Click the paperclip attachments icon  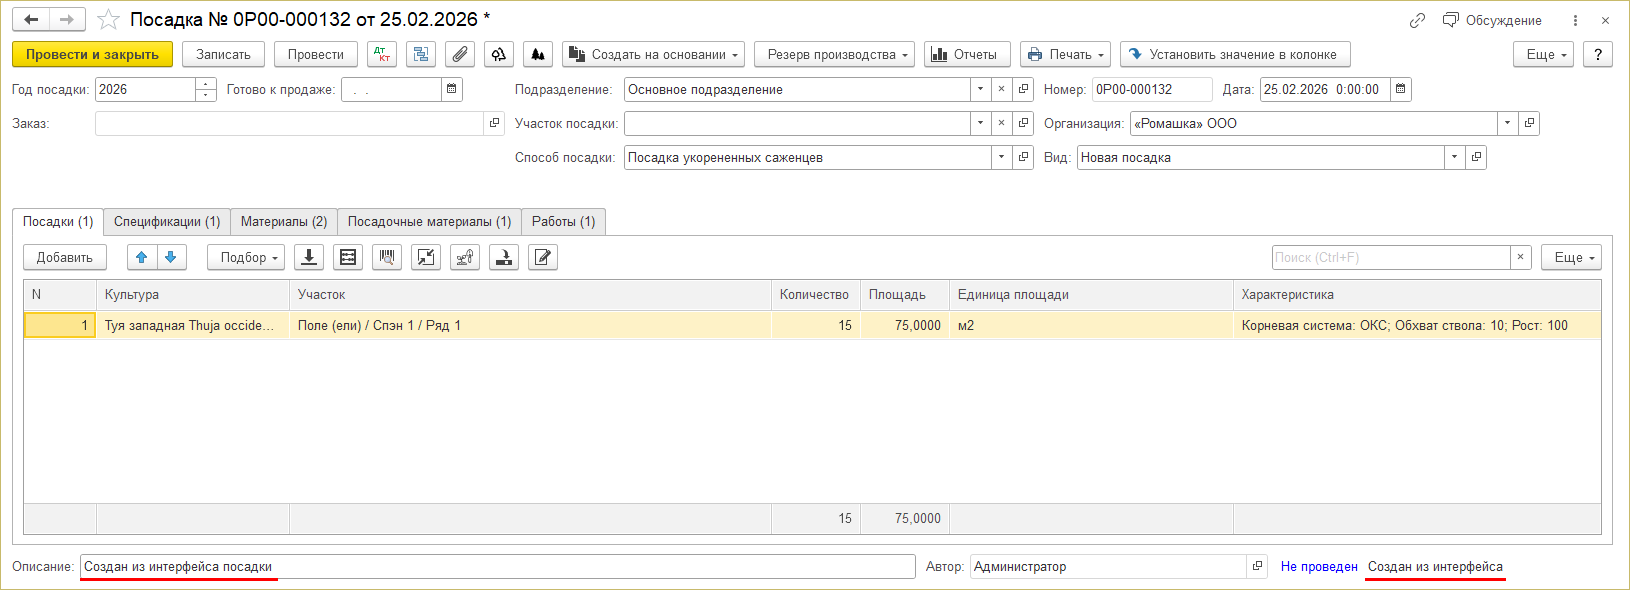(460, 55)
